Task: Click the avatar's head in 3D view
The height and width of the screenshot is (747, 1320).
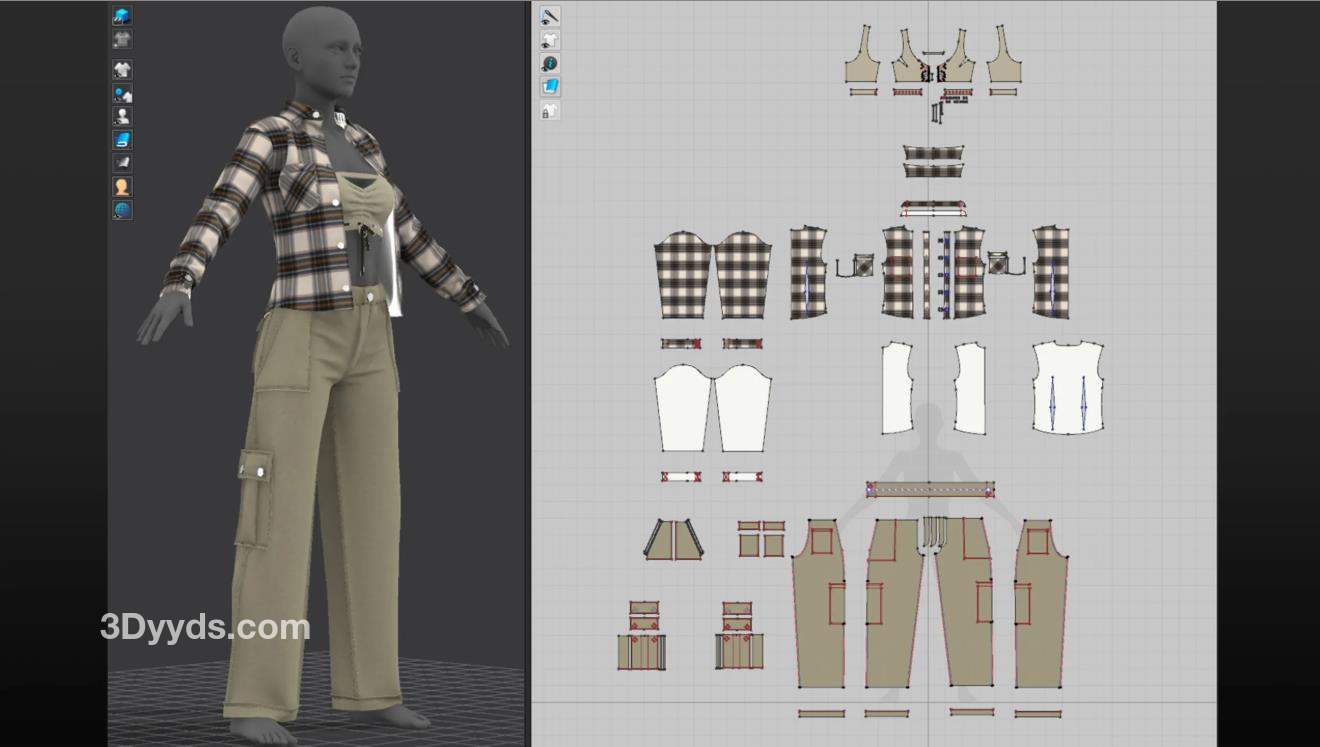Action: click(x=320, y=48)
